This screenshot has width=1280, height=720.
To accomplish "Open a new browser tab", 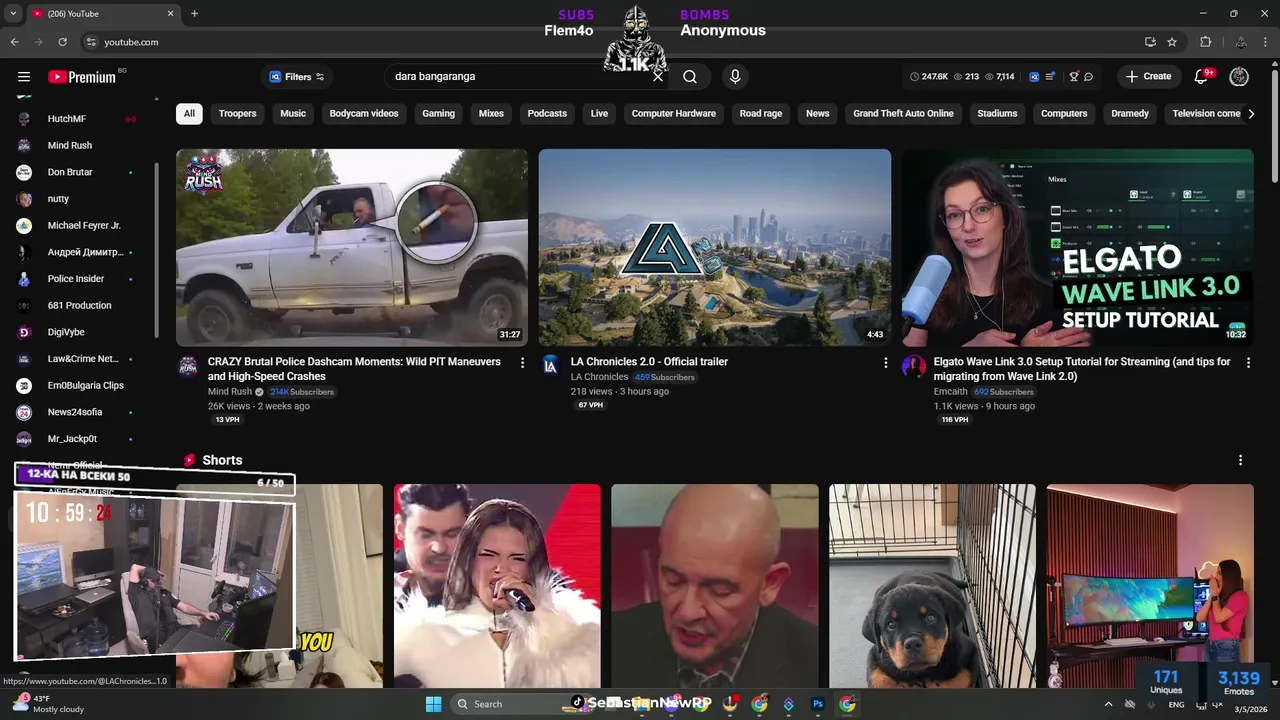I will click(x=194, y=13).
